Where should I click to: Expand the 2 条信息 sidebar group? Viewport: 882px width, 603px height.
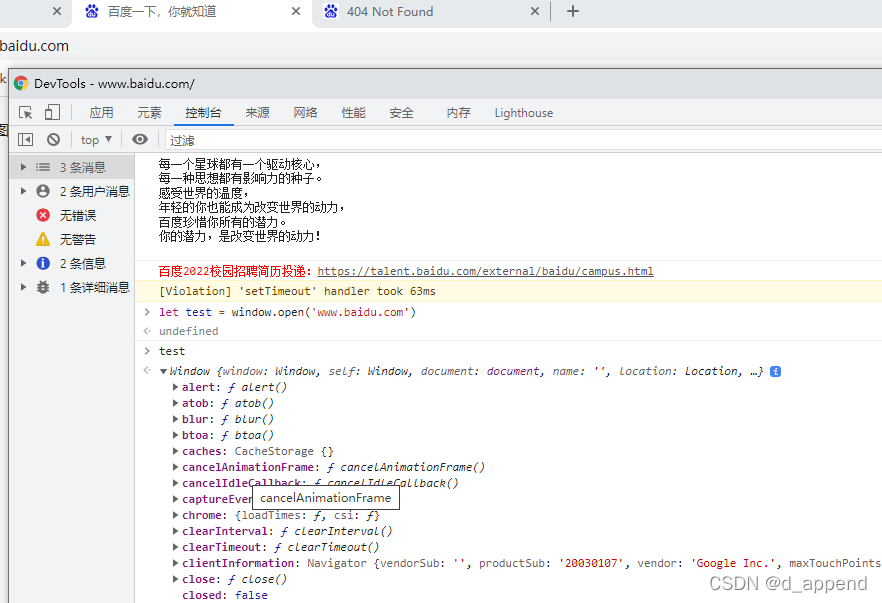(24, 263)
